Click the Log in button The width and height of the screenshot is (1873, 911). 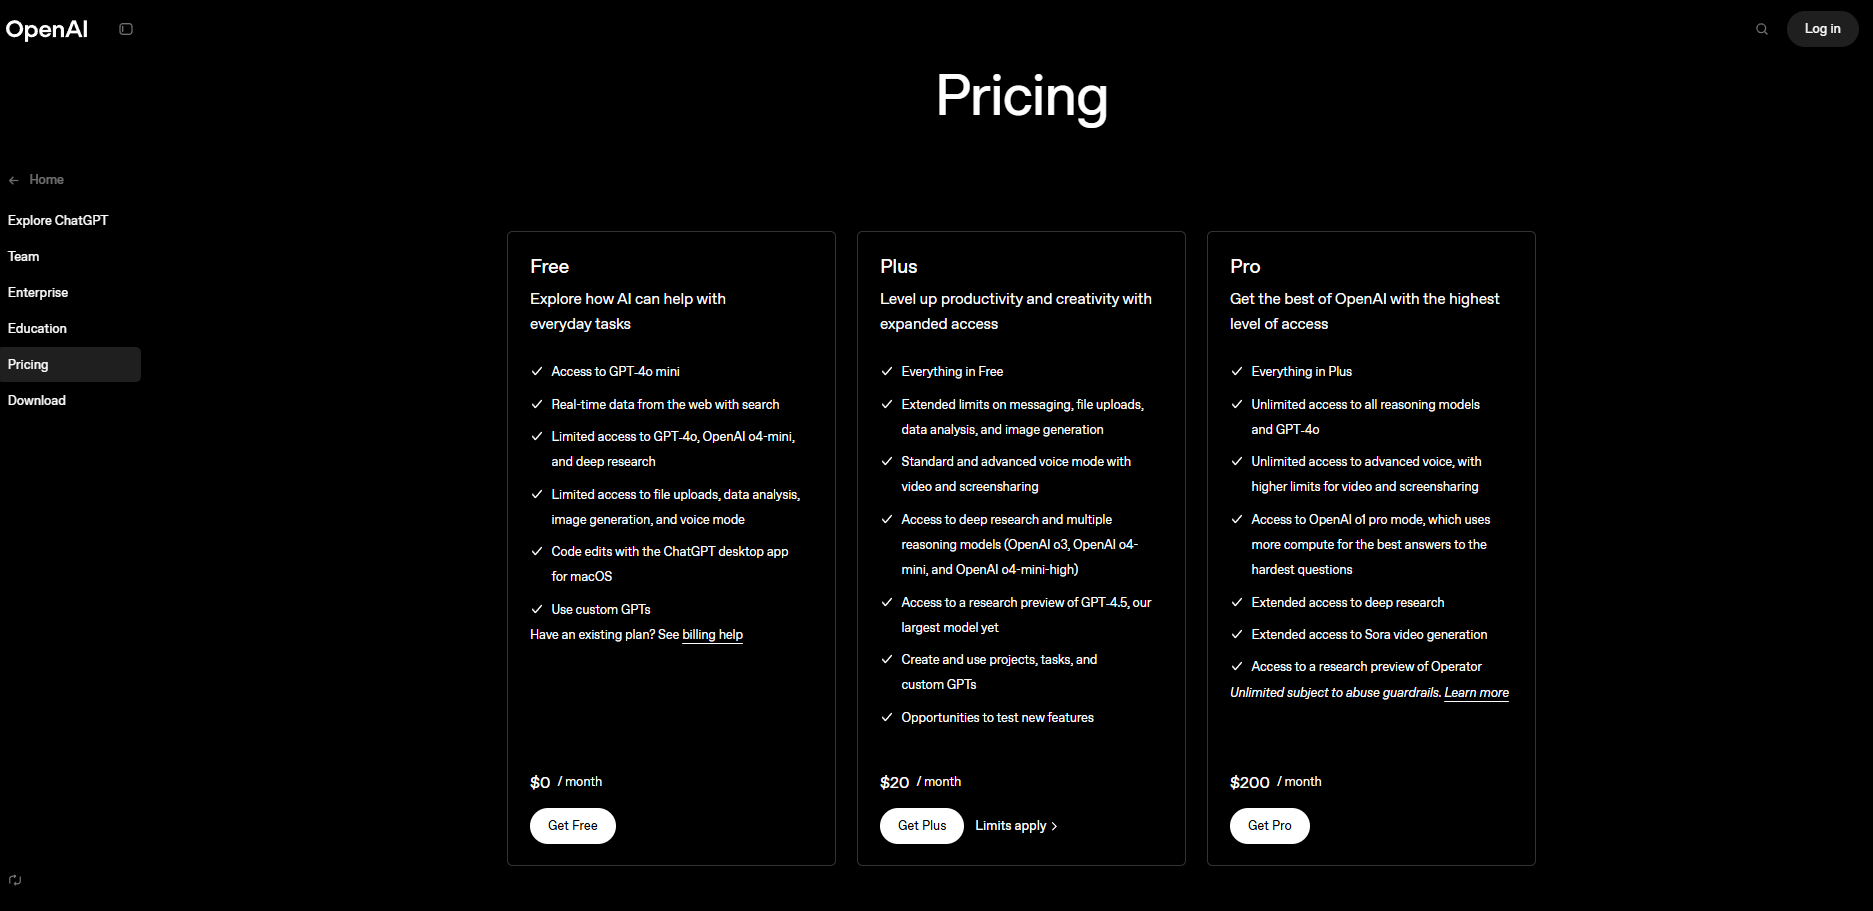pos(1822,29)
